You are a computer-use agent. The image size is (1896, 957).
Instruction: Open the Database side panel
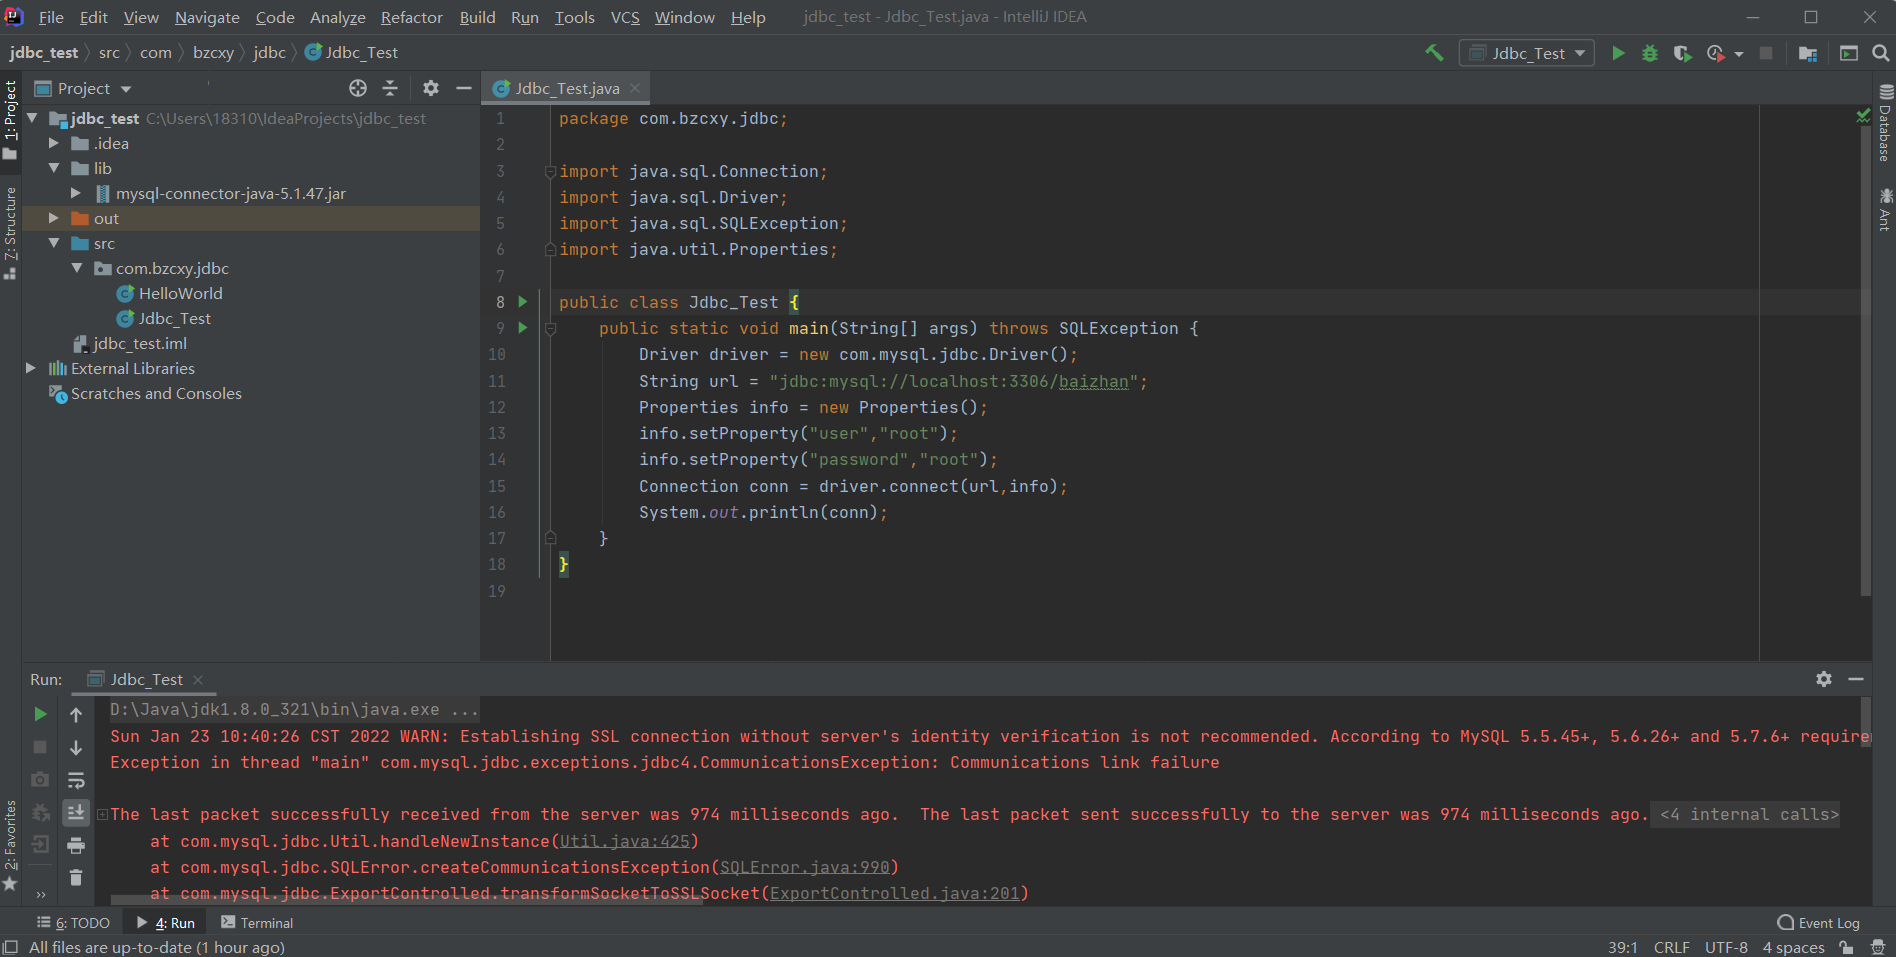(x=1885, y=122)
